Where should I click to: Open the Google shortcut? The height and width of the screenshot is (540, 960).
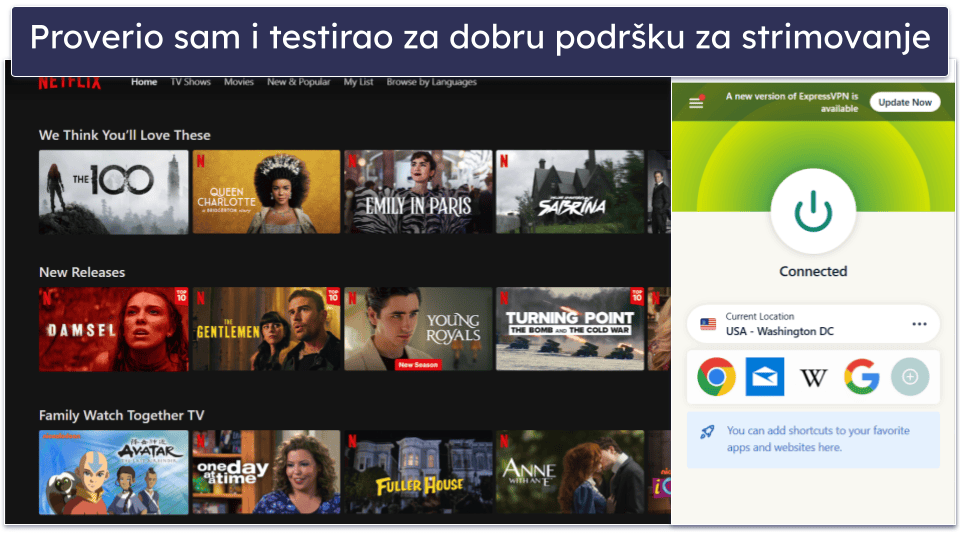click(861, 377)
